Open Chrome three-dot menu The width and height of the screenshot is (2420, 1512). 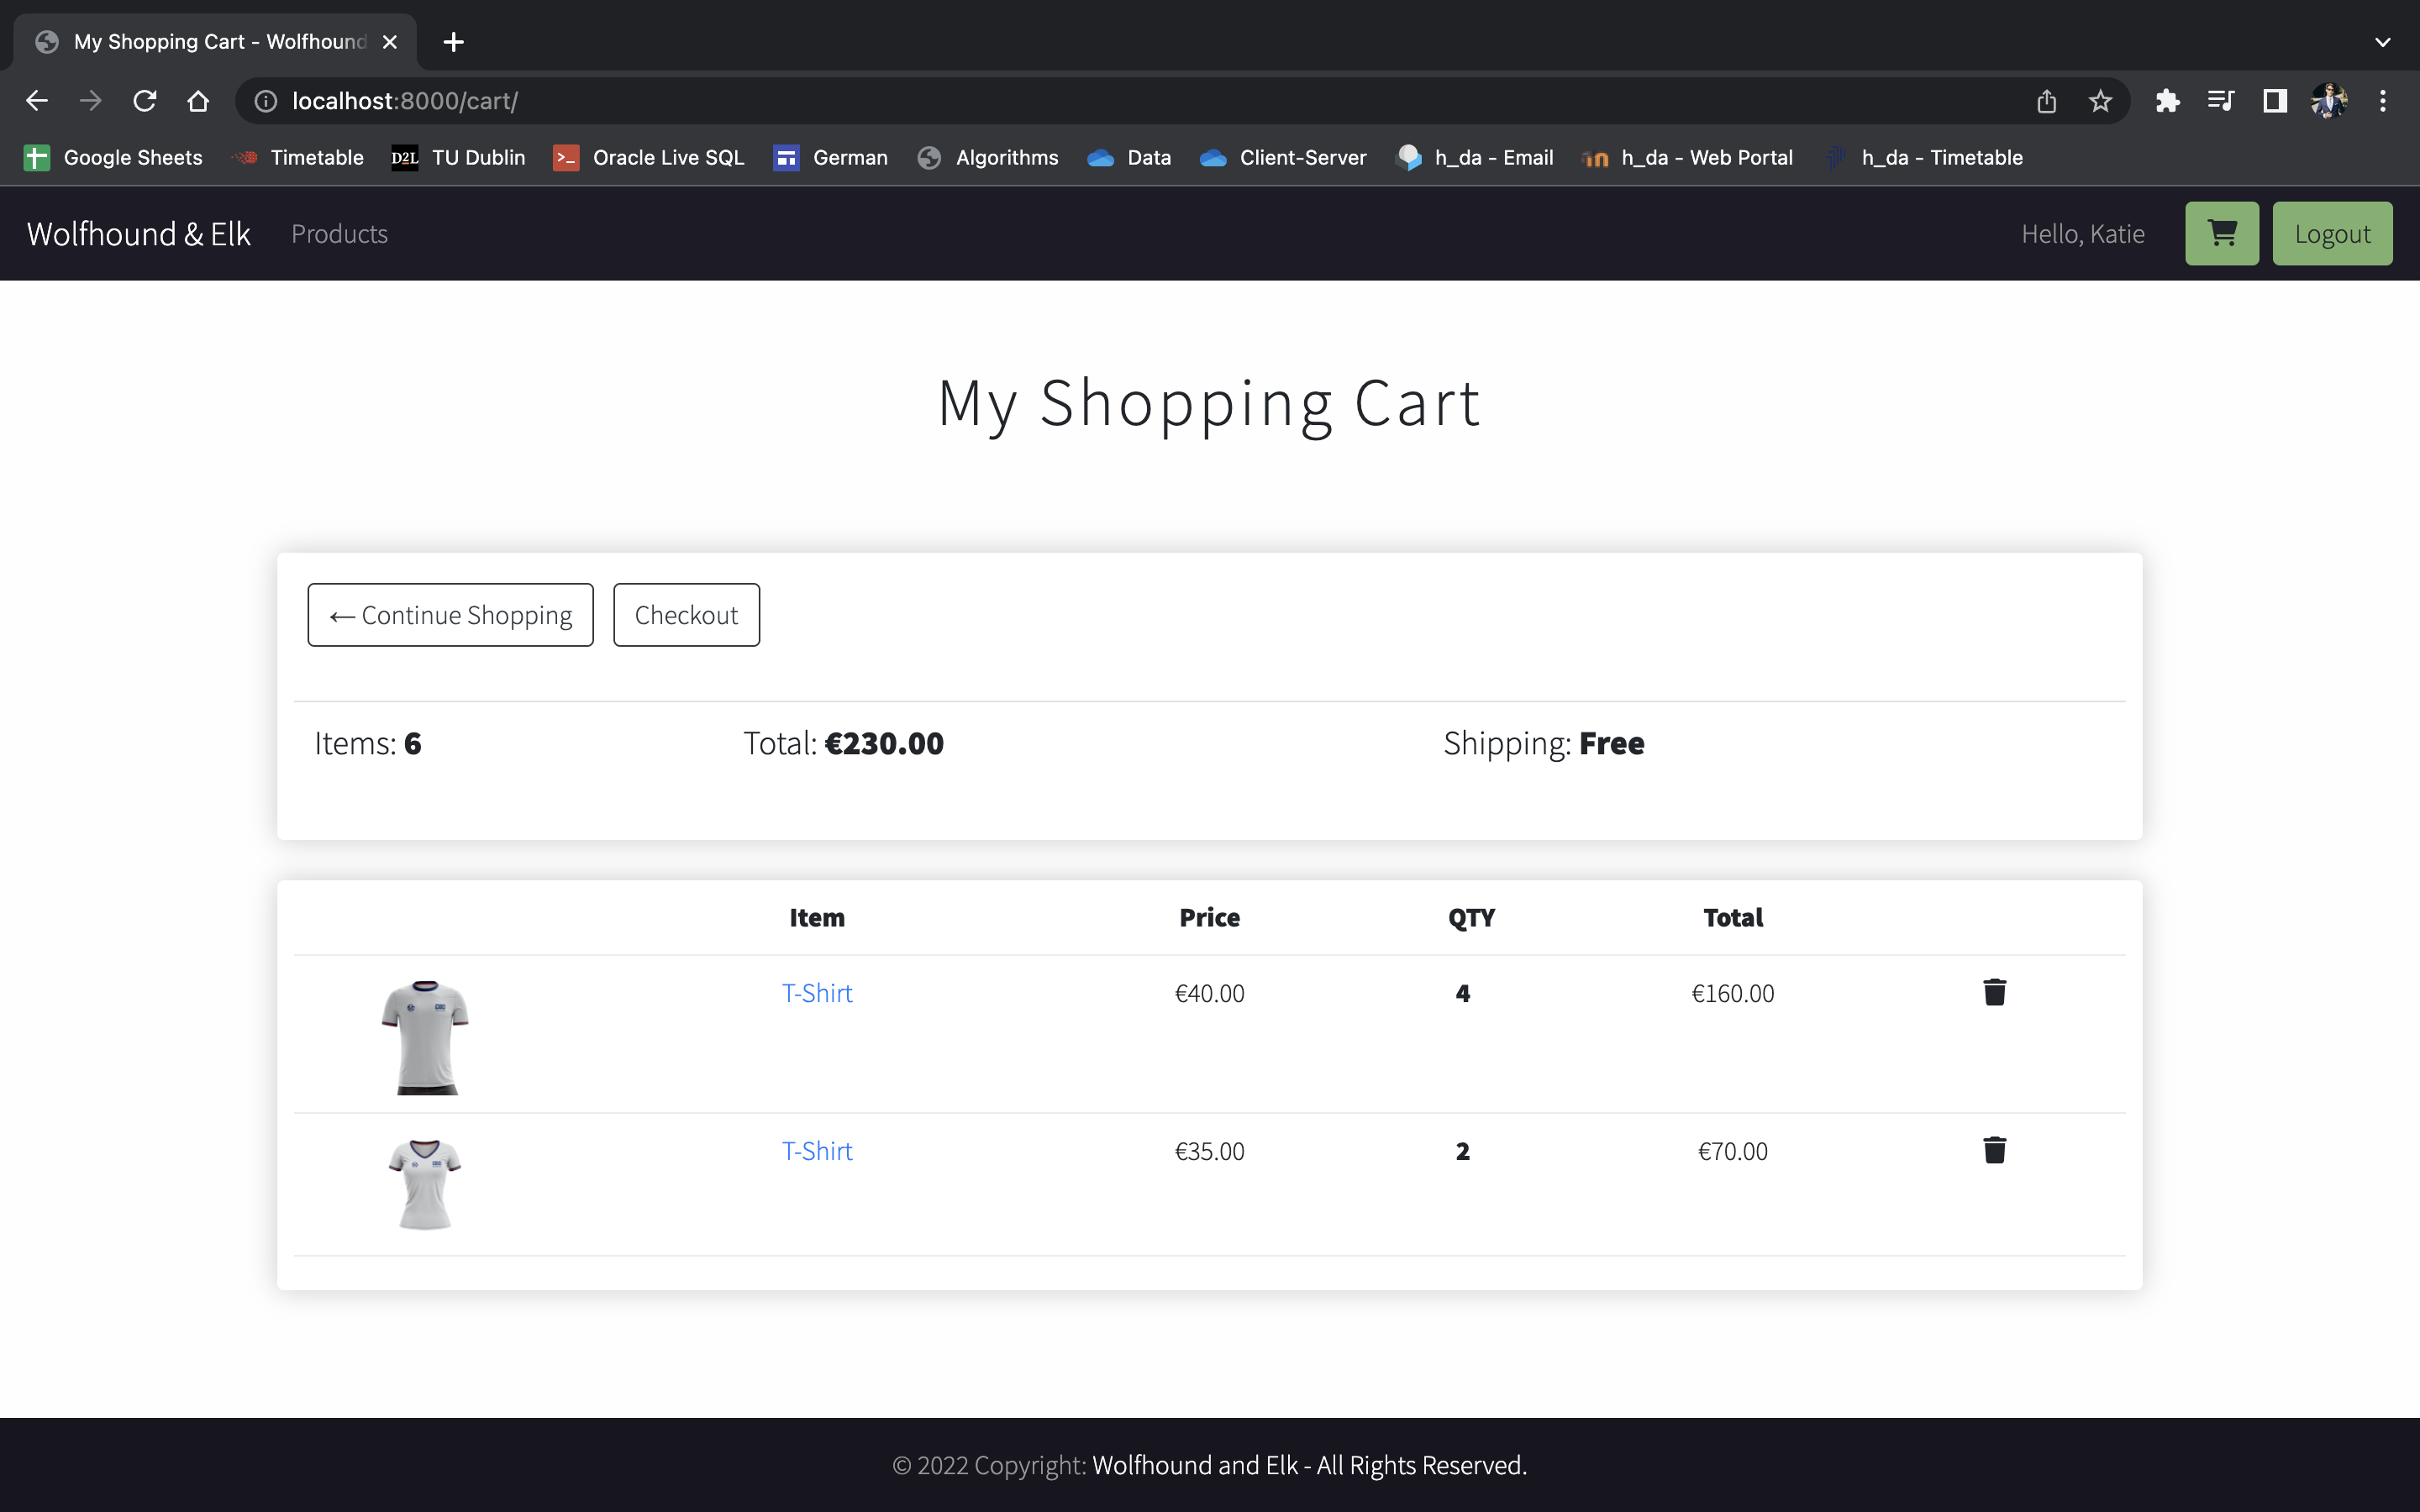coord(2383,101)
